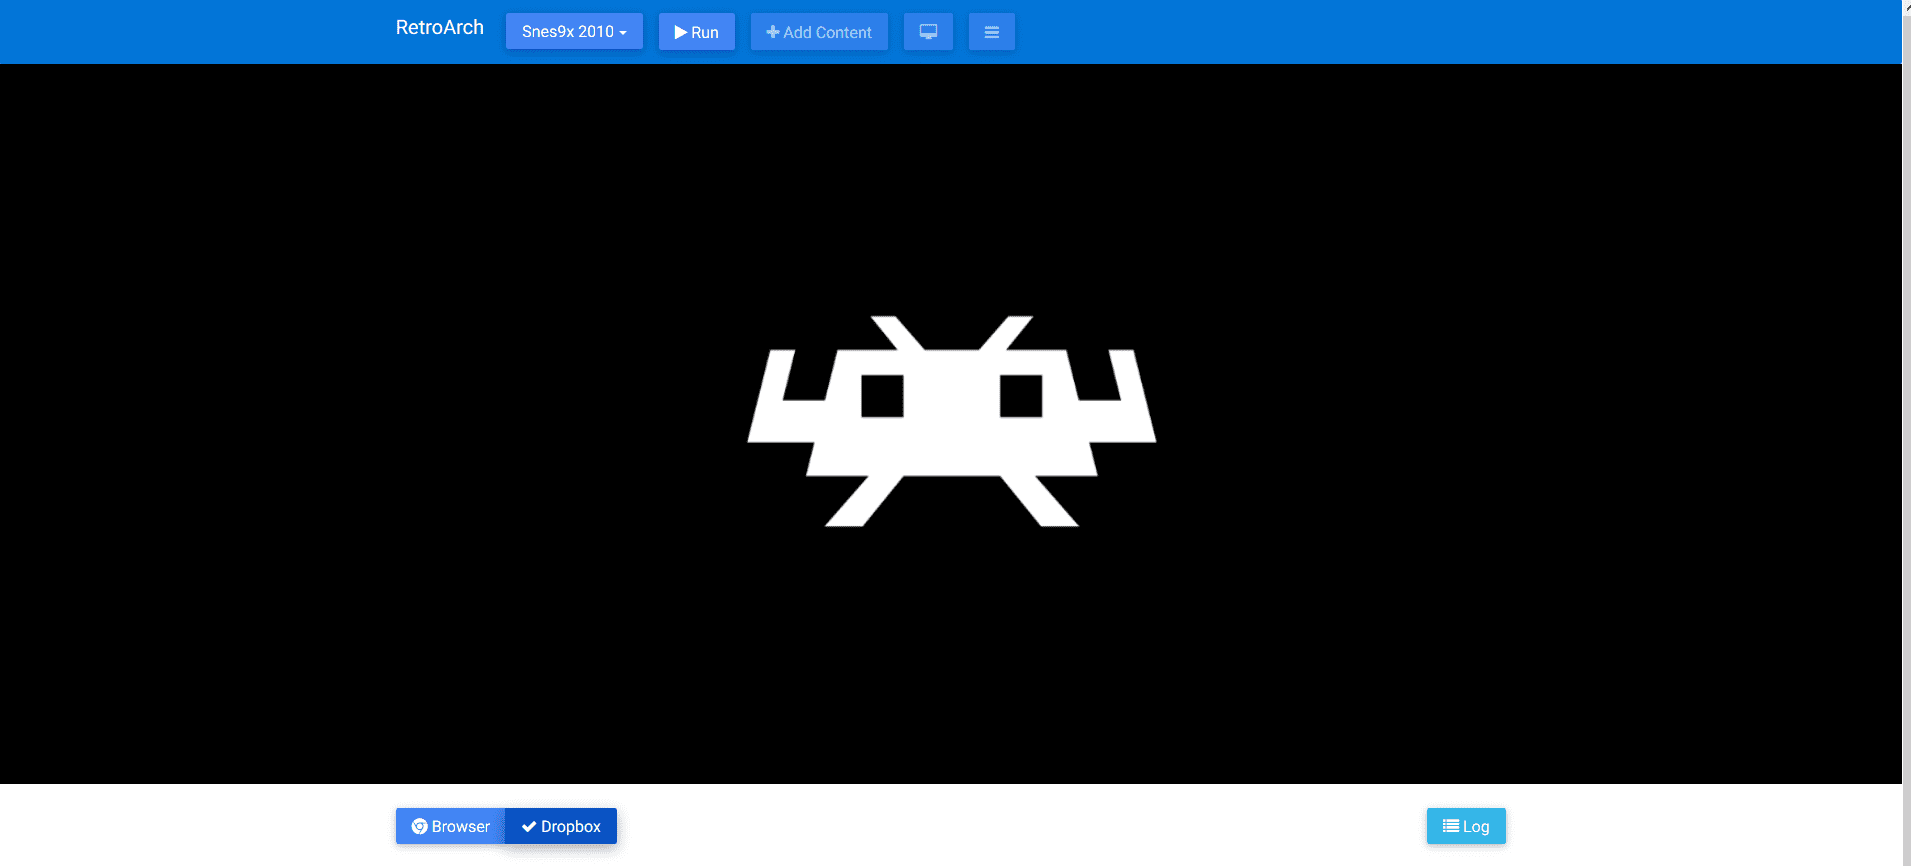Open the Log panel
The image size is (1911, 866).
(1466, 826)
